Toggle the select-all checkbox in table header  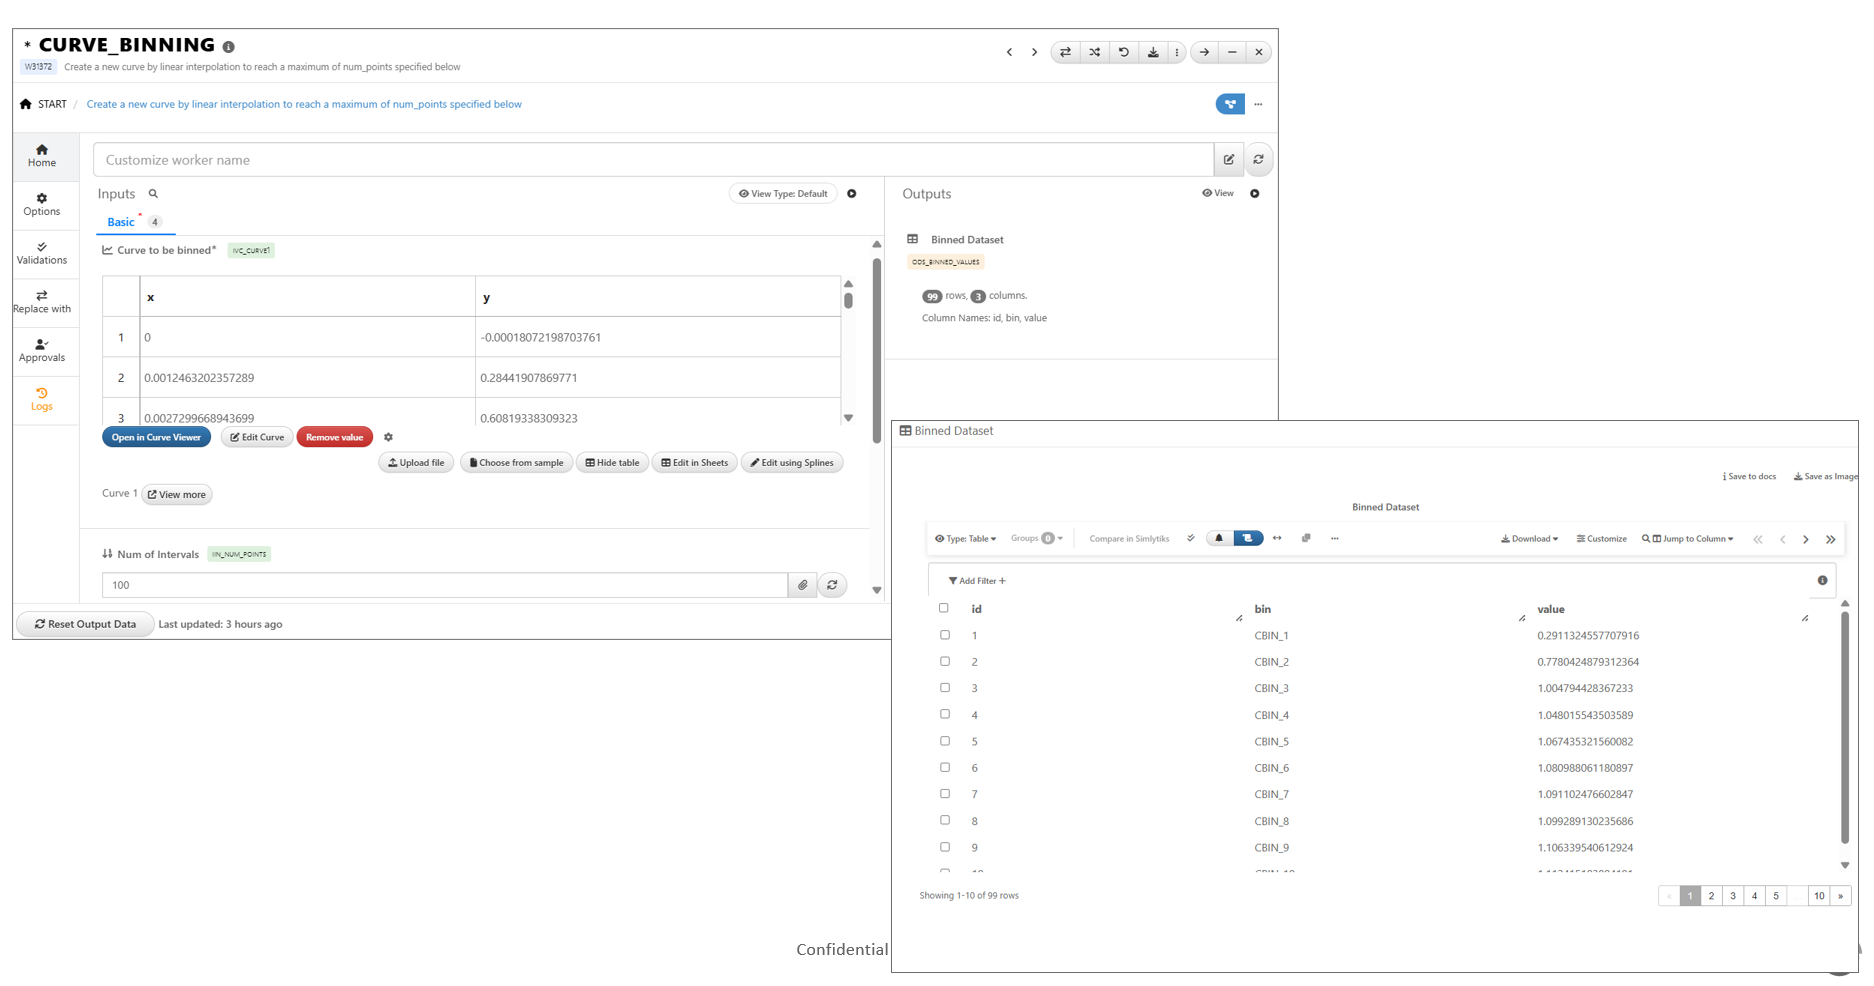pyautogui.click(x=944, y=608)
